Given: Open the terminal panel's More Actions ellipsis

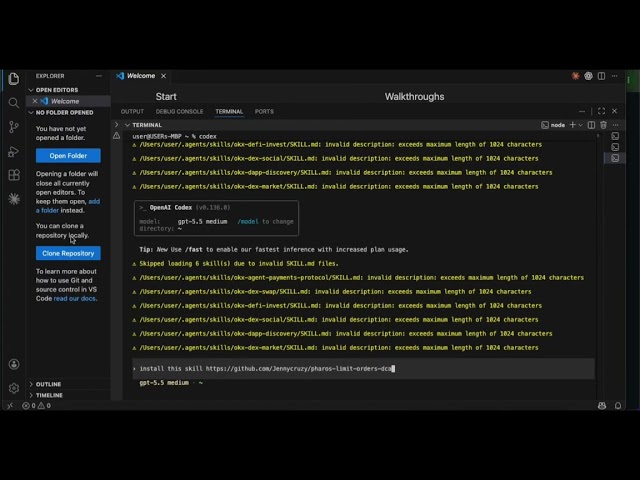Looking at the screenshot, I should (616, 125).
